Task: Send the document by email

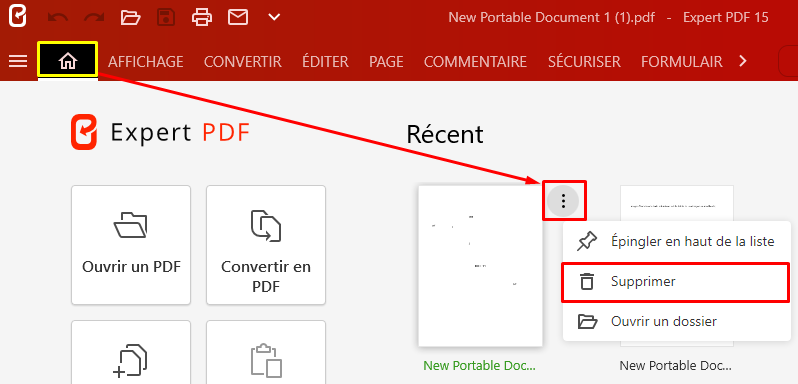Action: [x=238, y=18]
